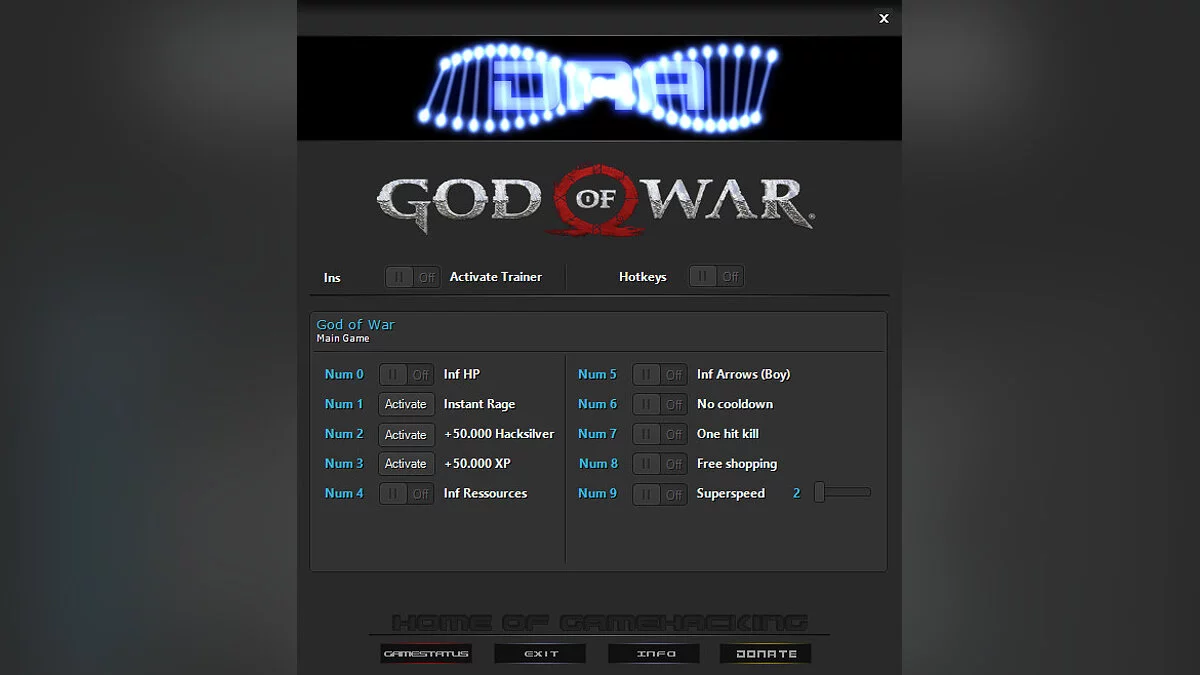Switch on the No cooldown cheat

coord(659,404)
